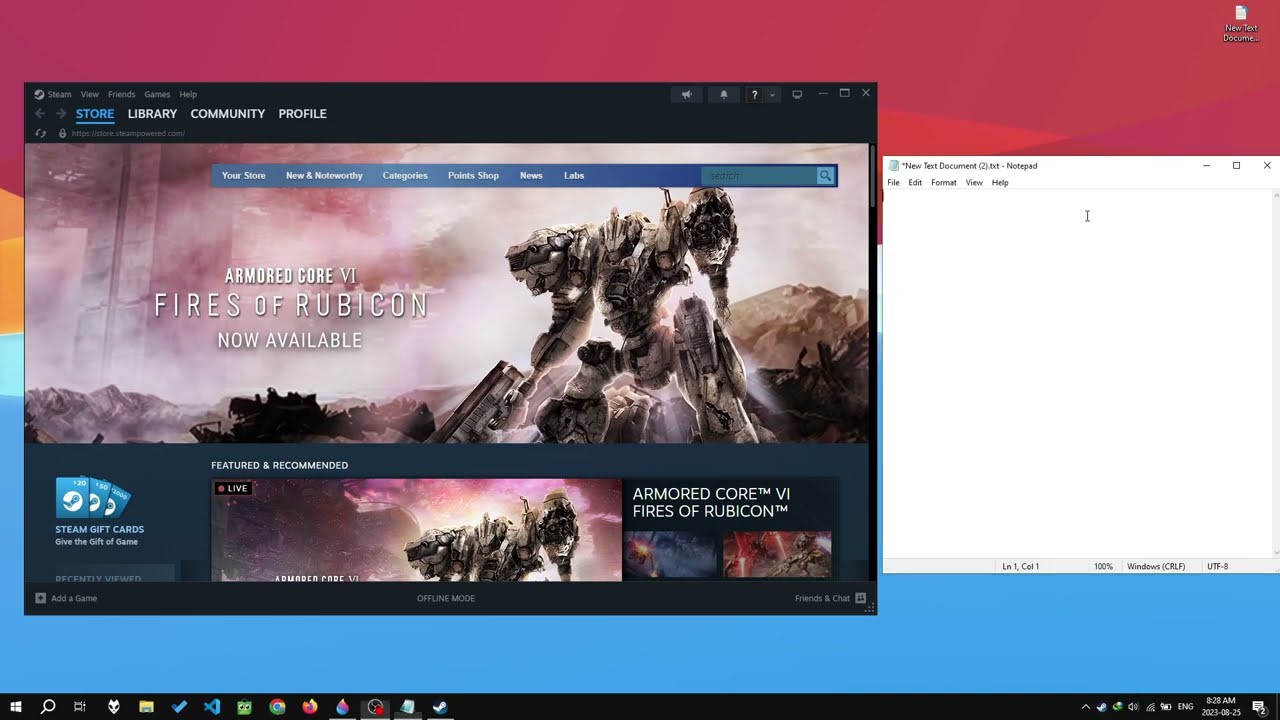Click the Steam icon in system tray

1101,707
